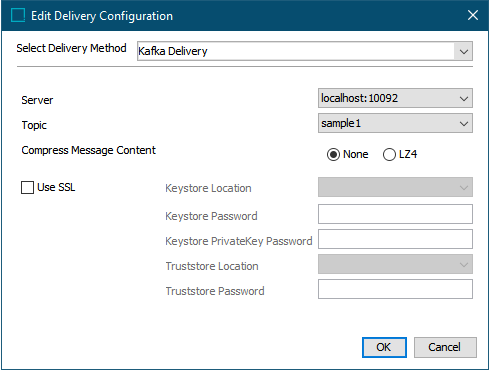Focus the Keystore PrivateKey Password field
Image resolution: width=489 pixels, height=370 pixels.
point(395,239)
